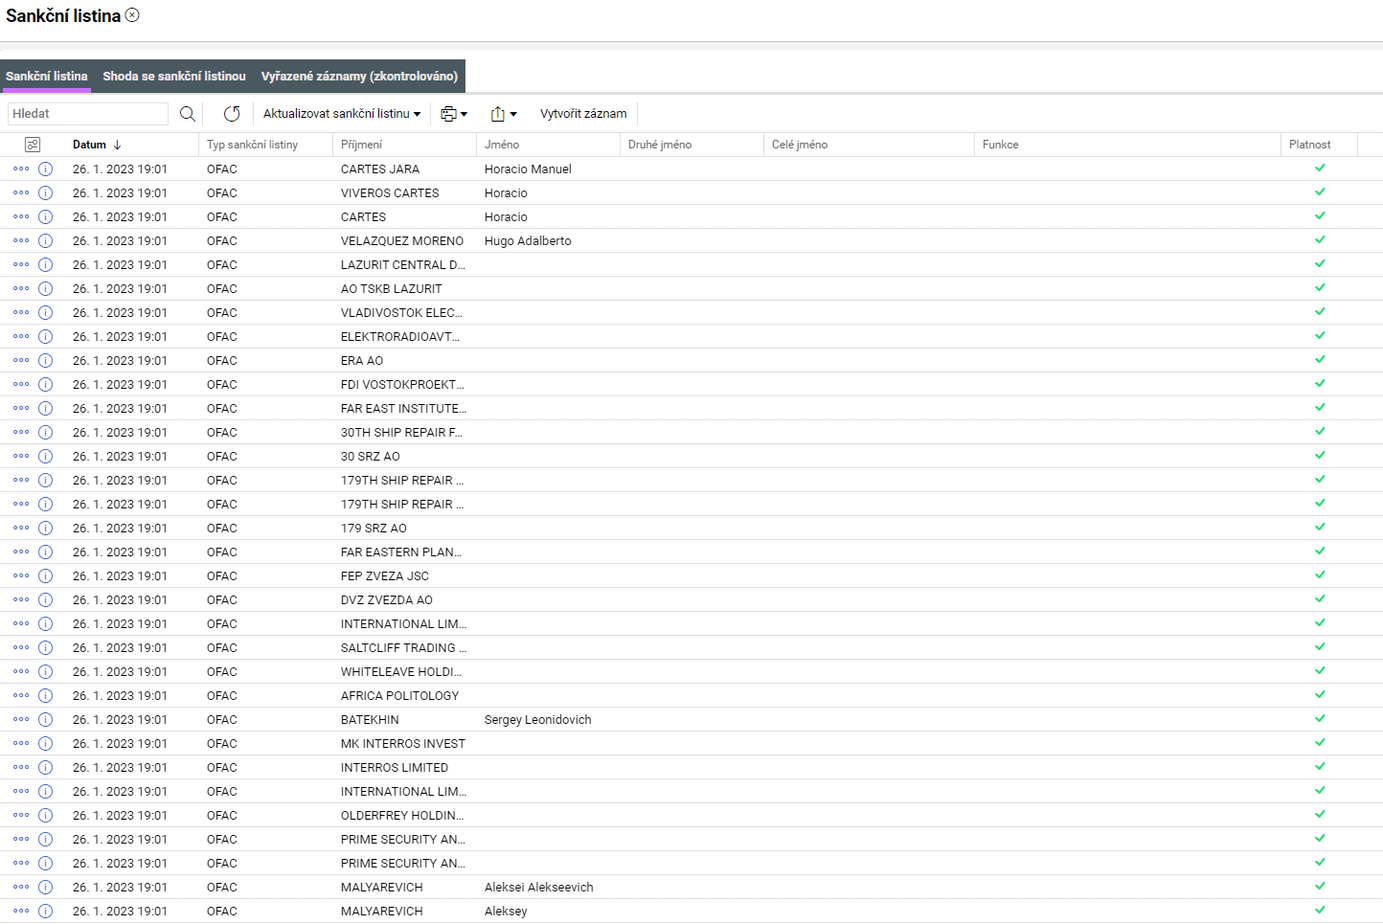Viewport: 1383px width, 924px height.
Task: Open row actions for FEP ZVEZA JSC
Action: click(21, 577)
